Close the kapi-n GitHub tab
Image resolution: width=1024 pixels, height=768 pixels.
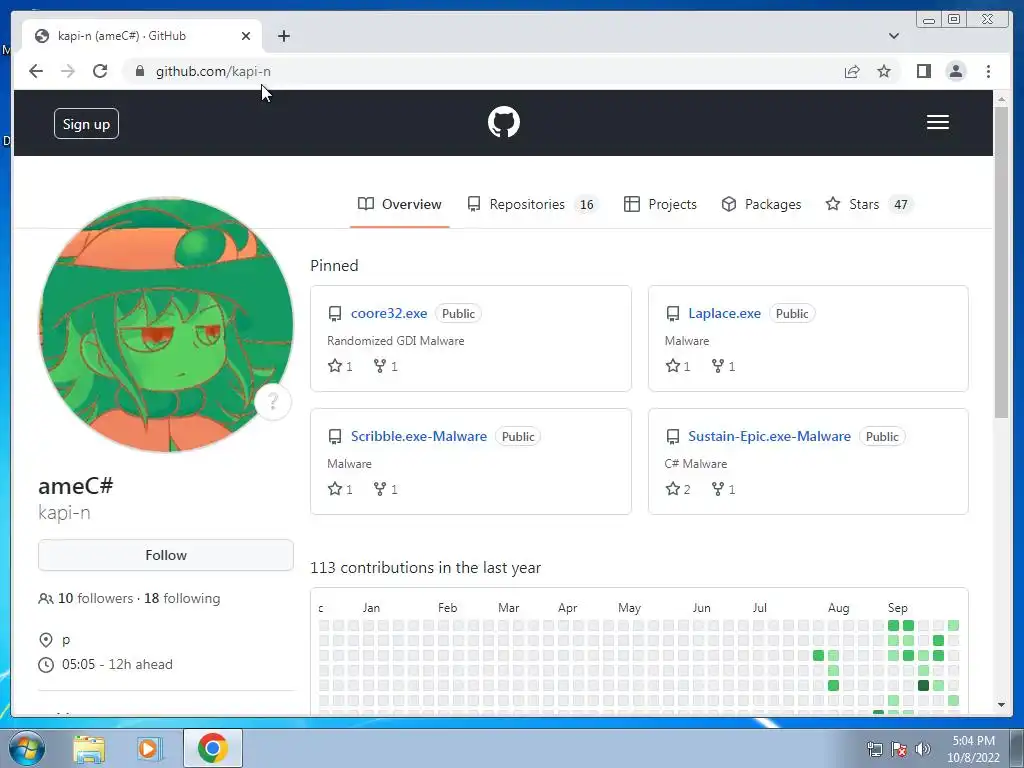tap(246, 36)
